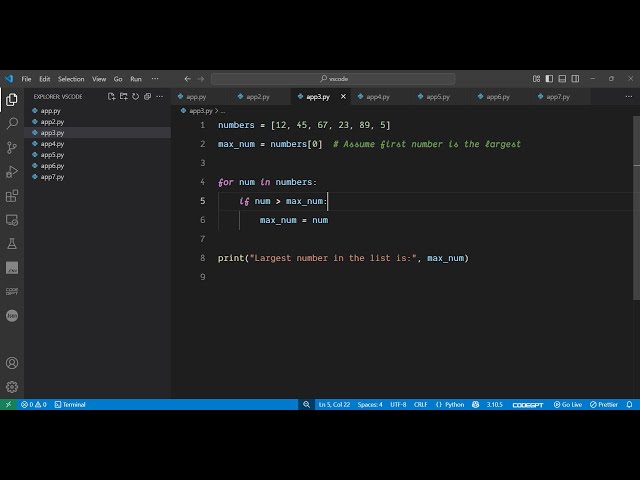Open the Explorer view in activity bar

pos(12,99)
